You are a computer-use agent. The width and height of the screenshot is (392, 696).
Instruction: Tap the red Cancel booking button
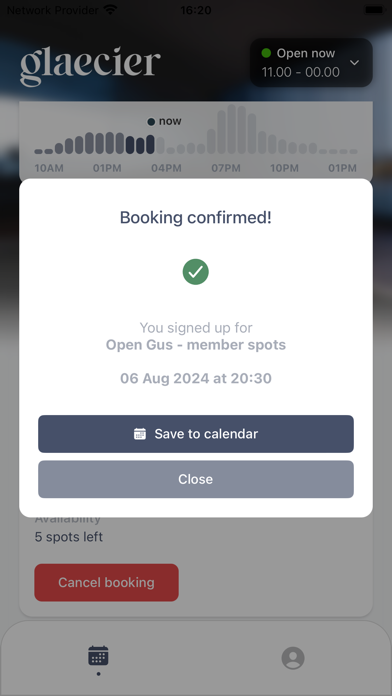107,582
